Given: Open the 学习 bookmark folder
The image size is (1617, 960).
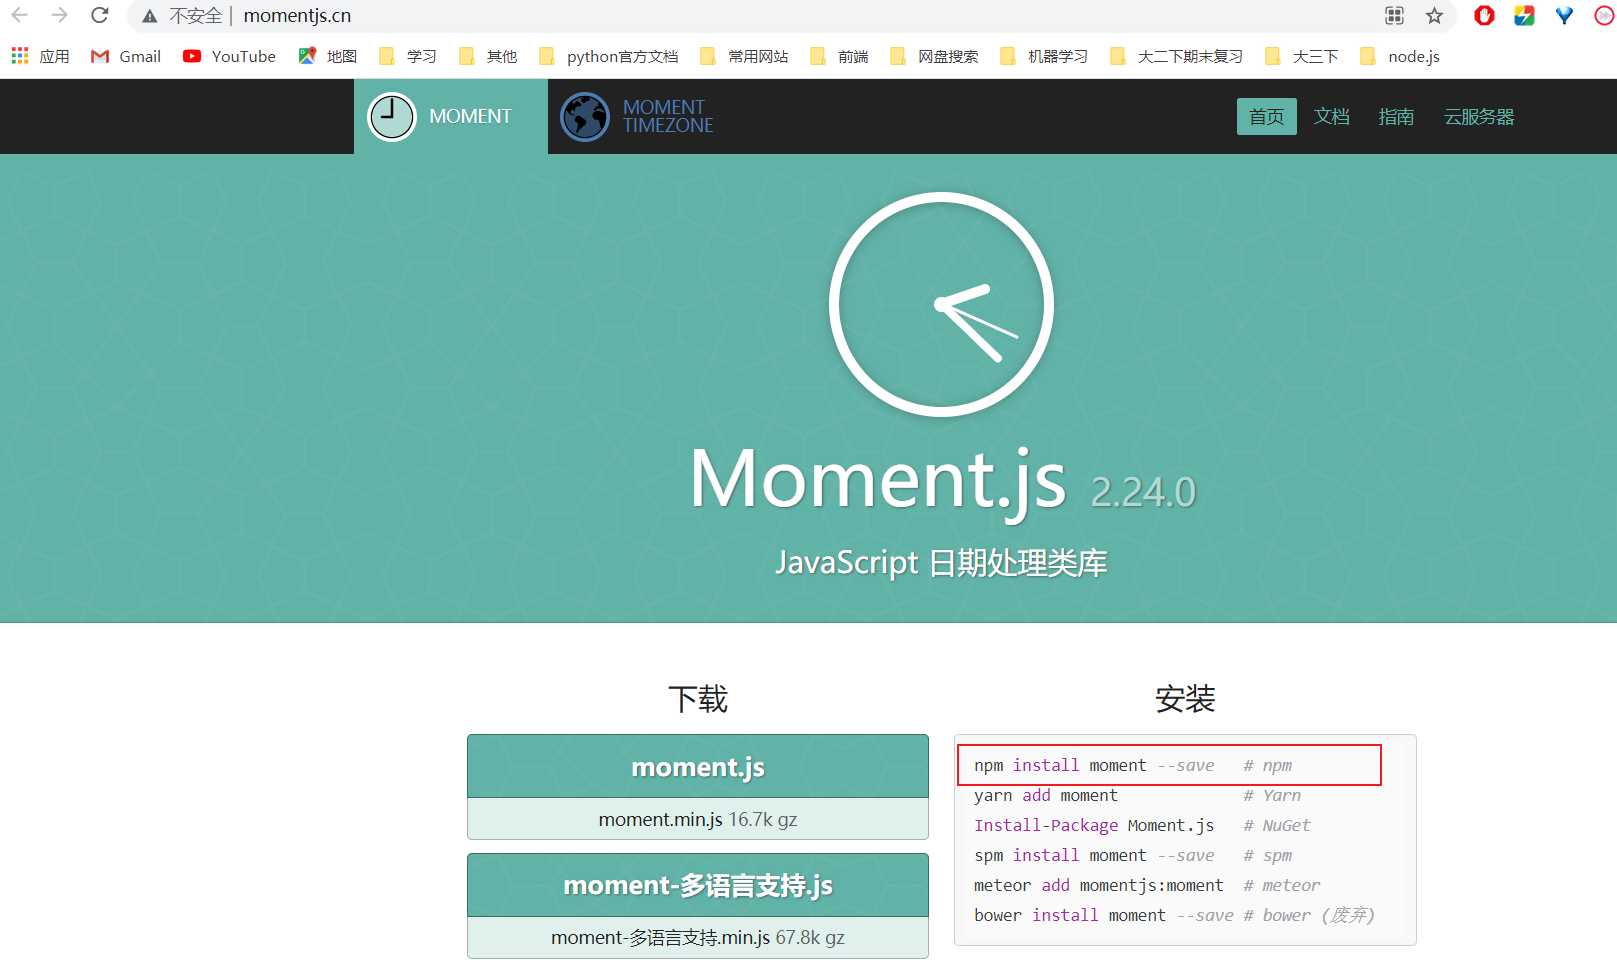Looking at the screenshot, I should pyautogui.click(x=408, y=56).
